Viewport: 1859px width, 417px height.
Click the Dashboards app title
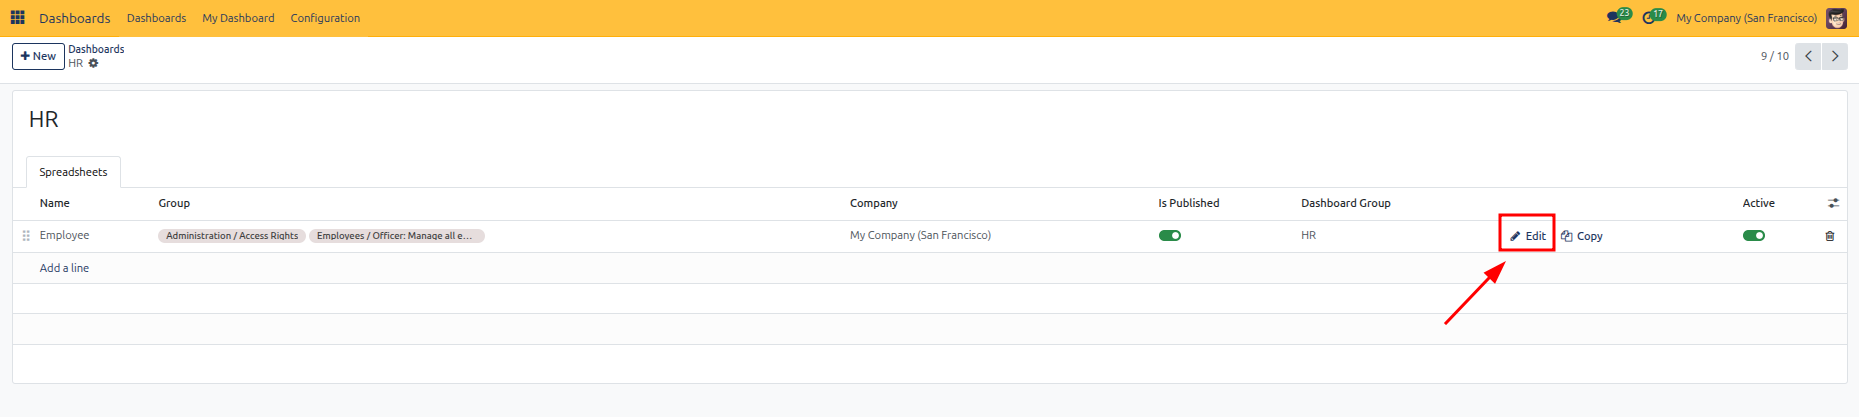click(75, 18)
